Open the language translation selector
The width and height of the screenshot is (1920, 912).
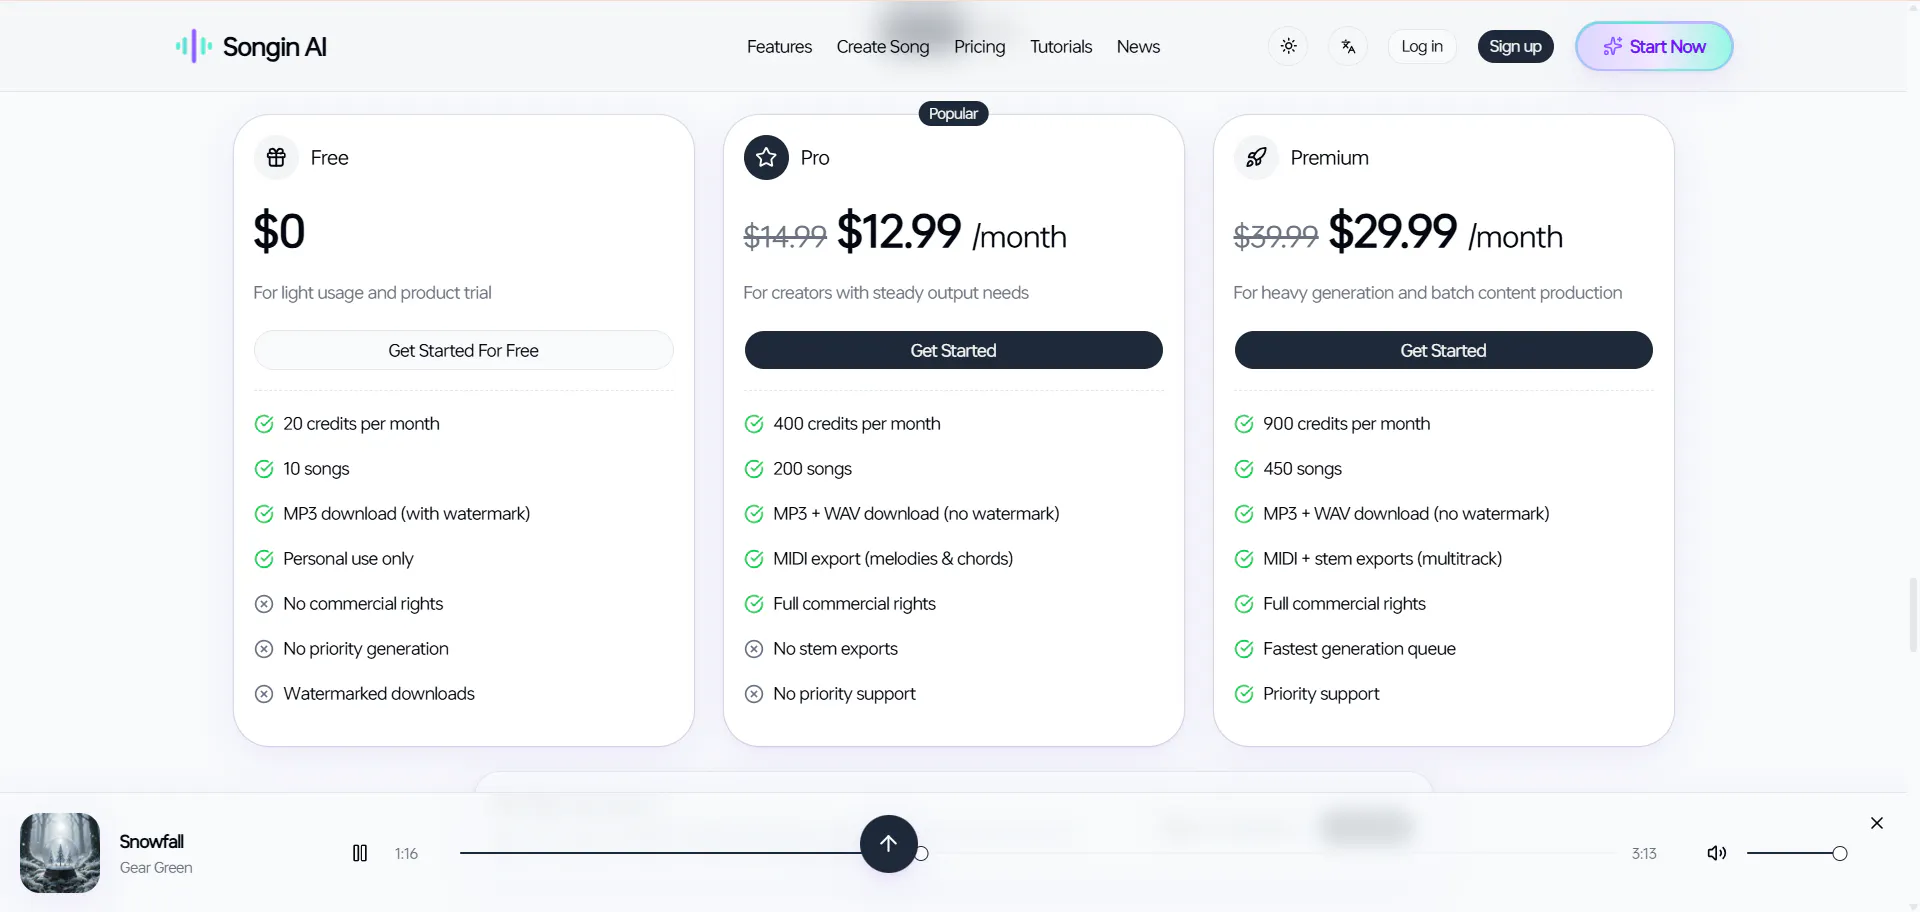[1348, 46]
